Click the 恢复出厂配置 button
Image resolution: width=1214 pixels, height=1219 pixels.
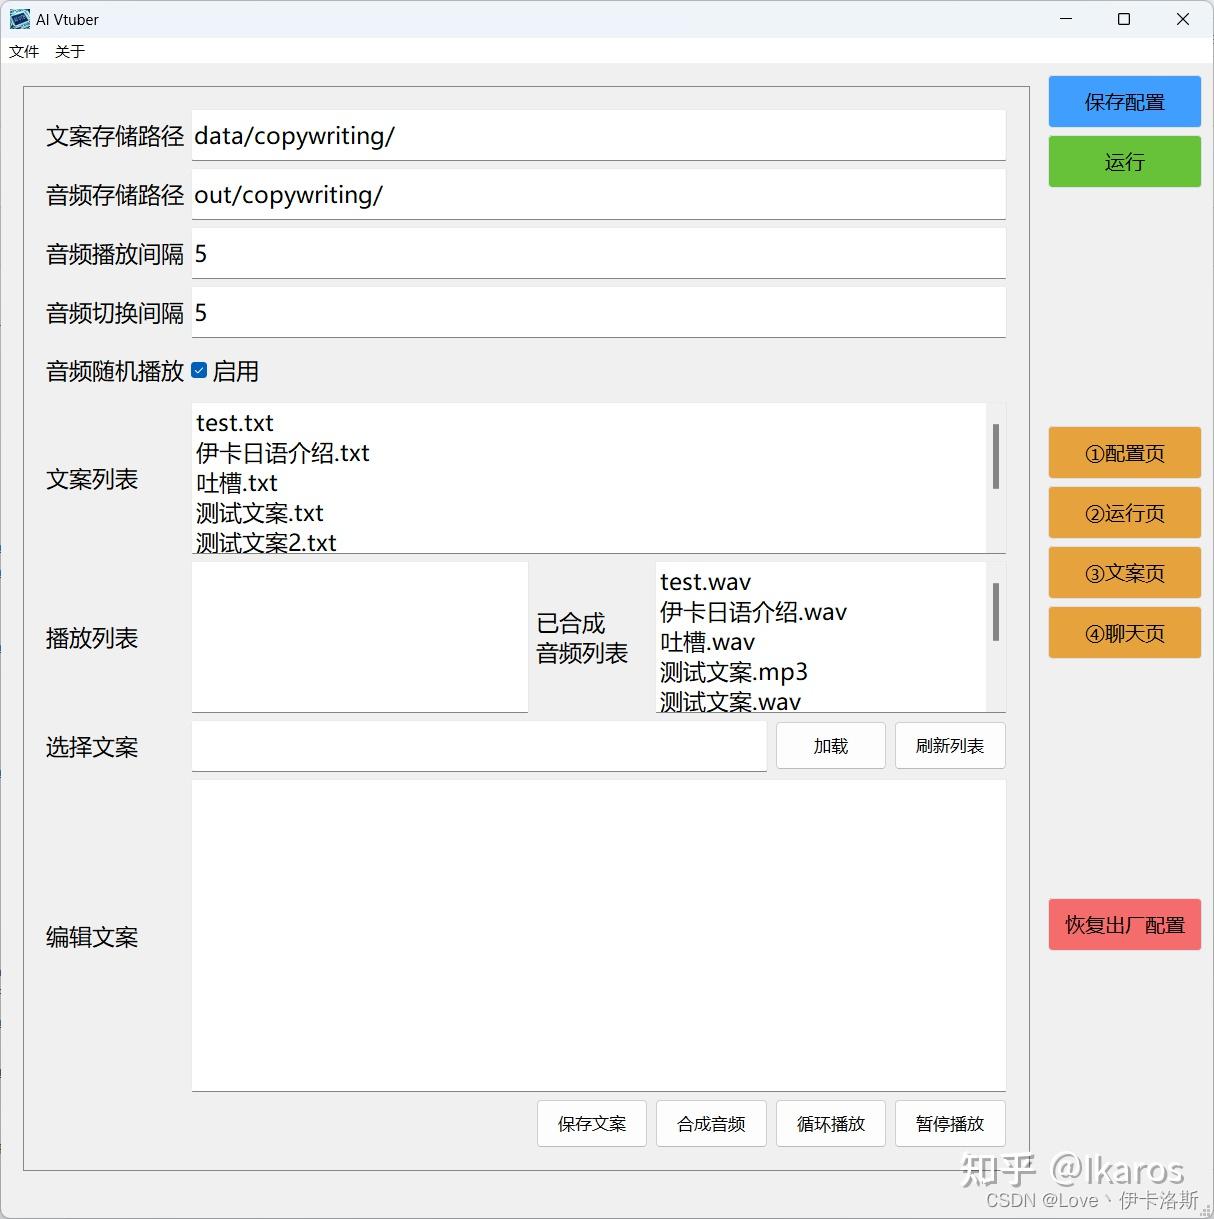click(x=1124, y=924)
